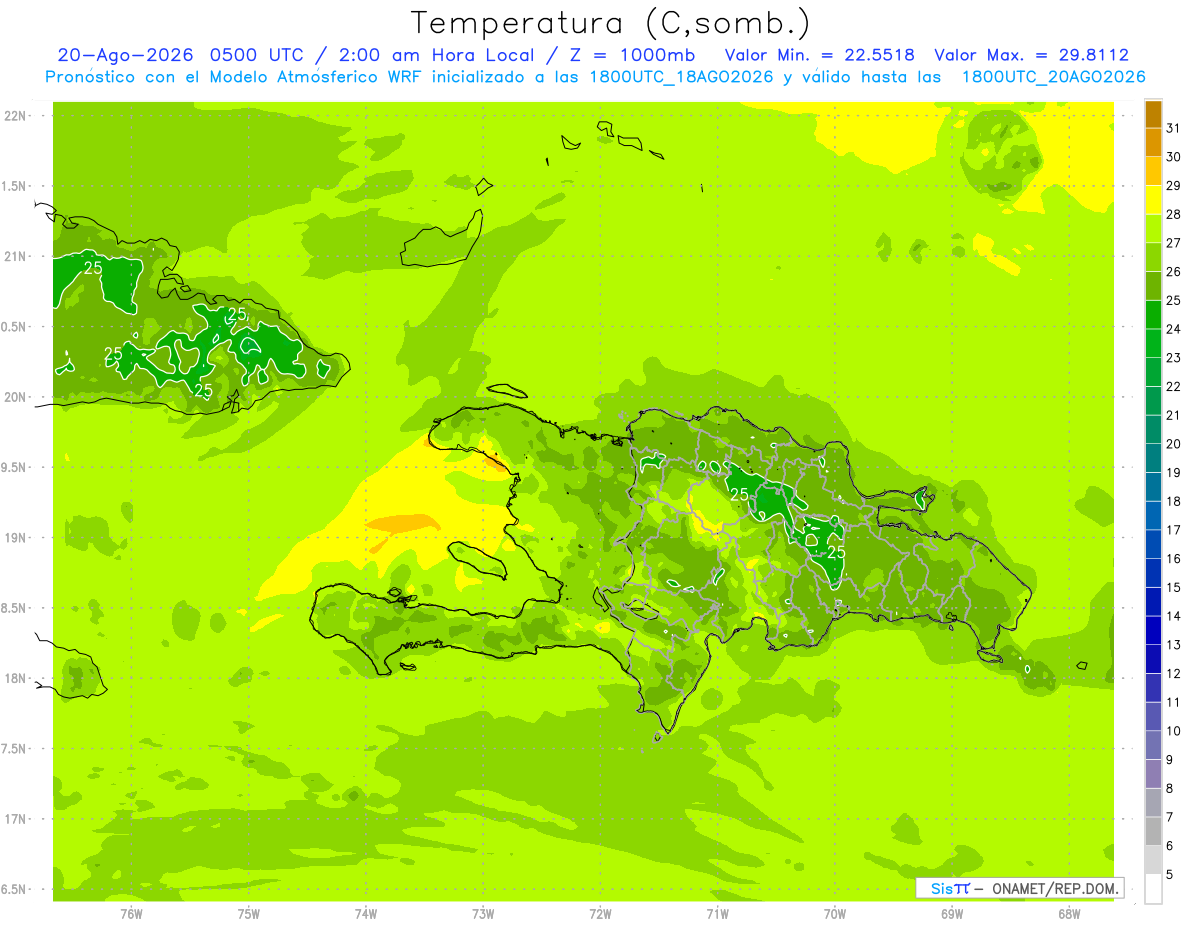Click the "21N" latitude tick label
1200x927 pixels.
(x=17, y=257)
